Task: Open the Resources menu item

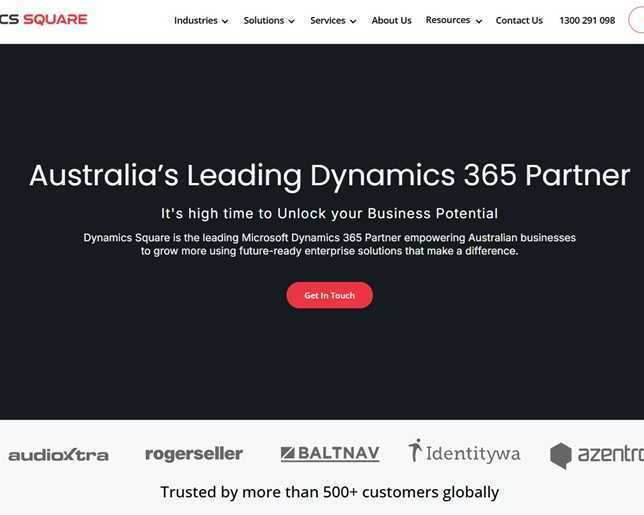Action: click(x=448, y=20)
